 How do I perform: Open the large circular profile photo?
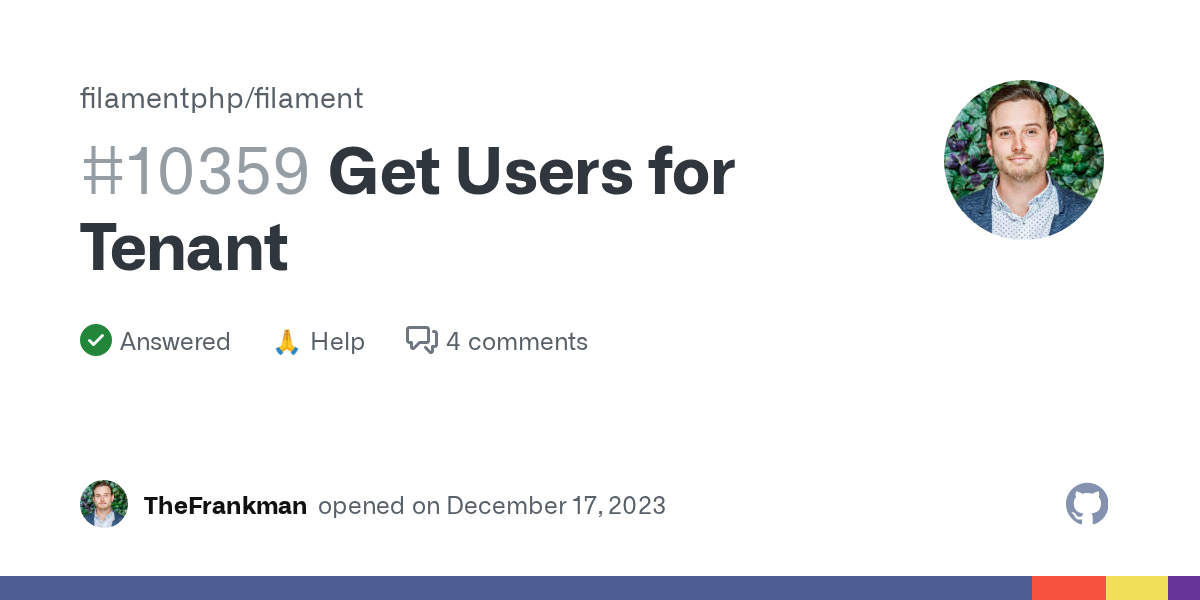click(1023, 160)
